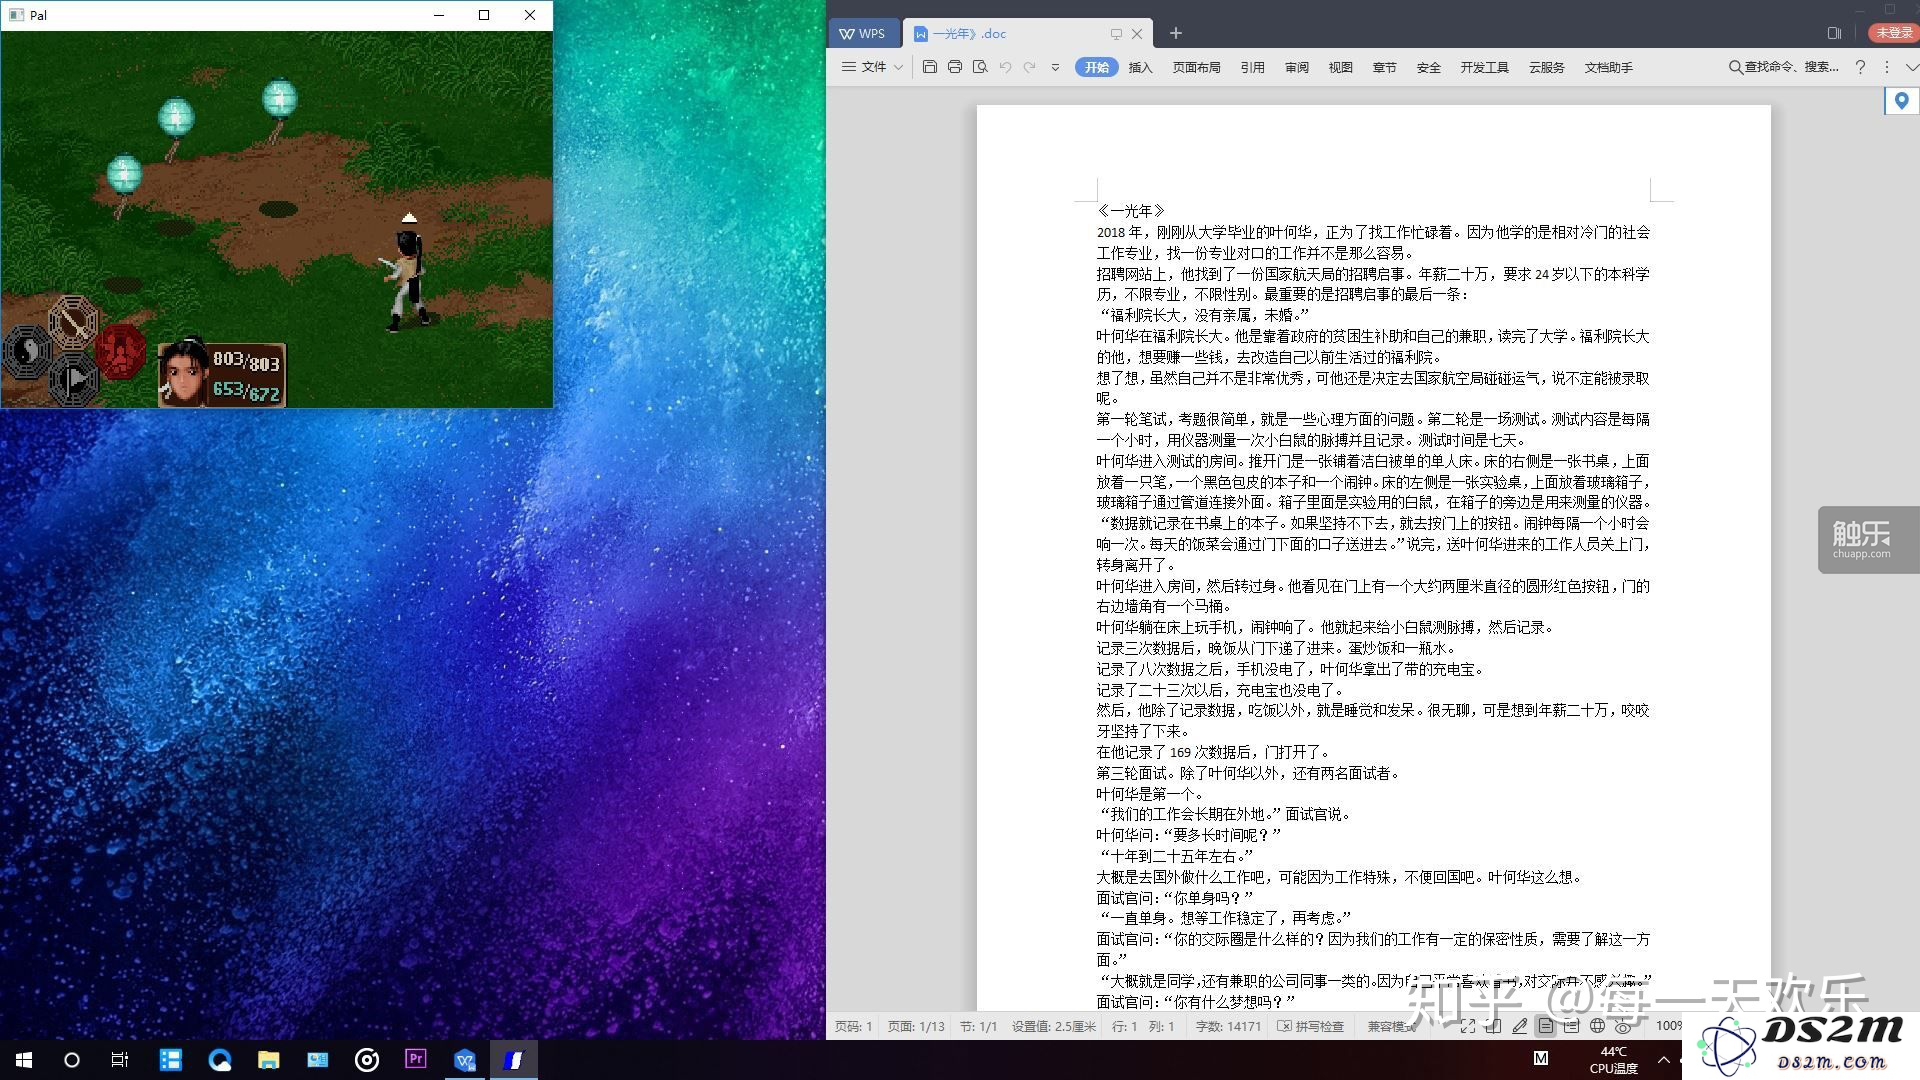Image resolution: width=1920 pixels, height=1080 pixels.
Task: Toggle spell check 拼写检查 in status bar
Action: [x=1310, y=1026]
